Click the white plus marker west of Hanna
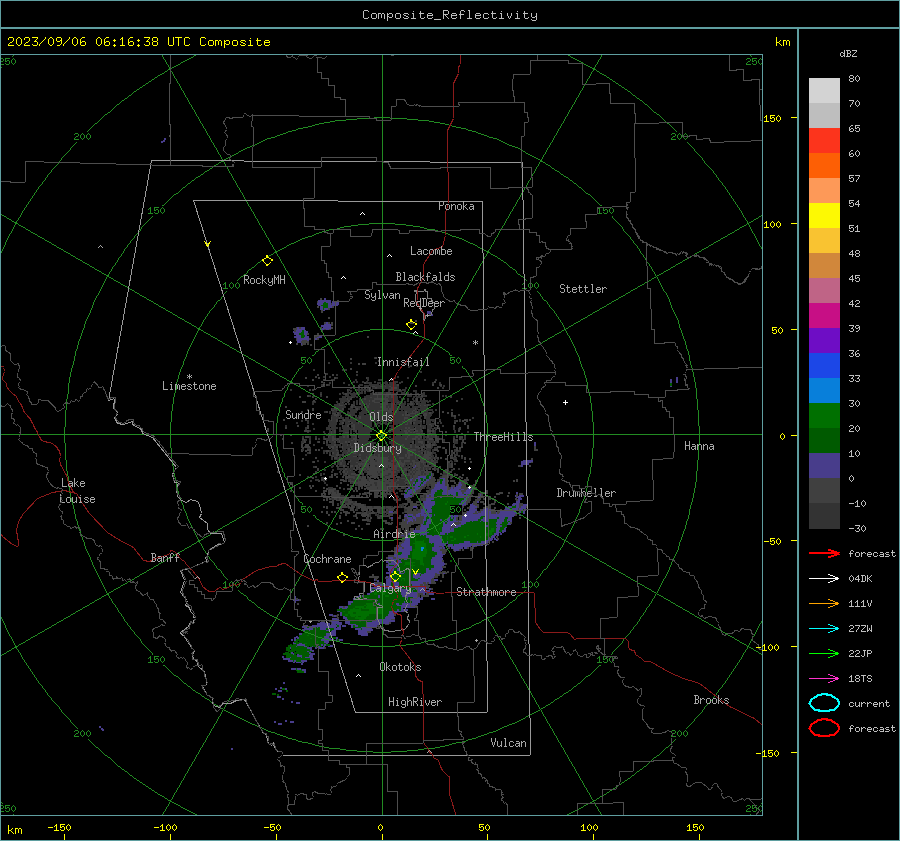Viewport: 900px width, 841px height. click(565, 402)
